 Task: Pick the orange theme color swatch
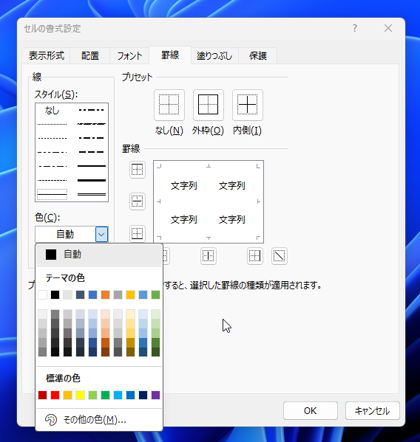105,295
